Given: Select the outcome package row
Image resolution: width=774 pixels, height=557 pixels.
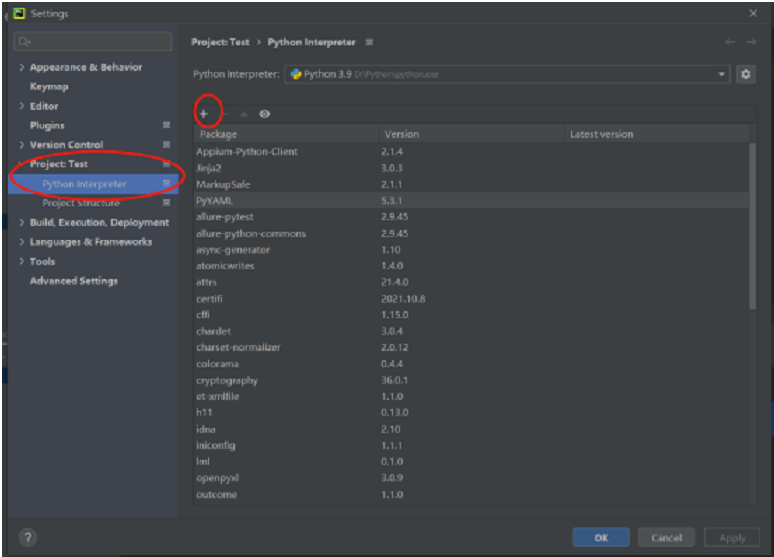Looking at the screenshot, I should coord(471,494).
